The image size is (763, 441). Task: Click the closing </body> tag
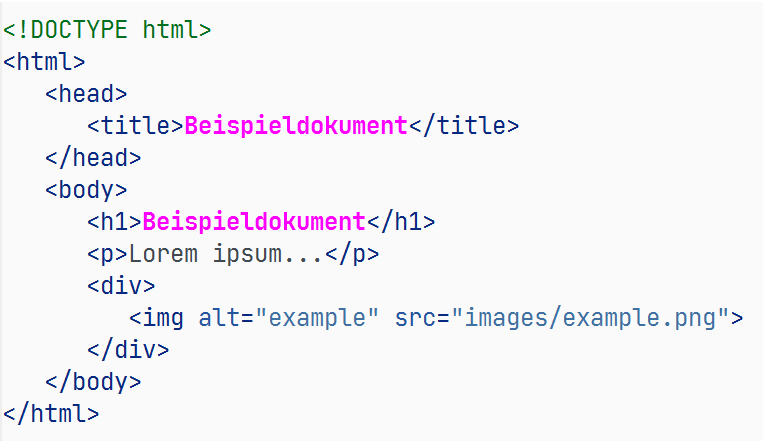point(93,382)
